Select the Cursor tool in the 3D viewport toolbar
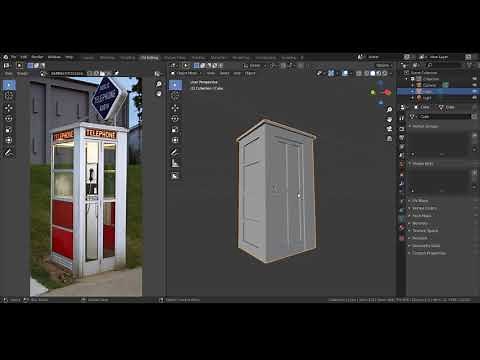480x360 pixels. point(175,97)
